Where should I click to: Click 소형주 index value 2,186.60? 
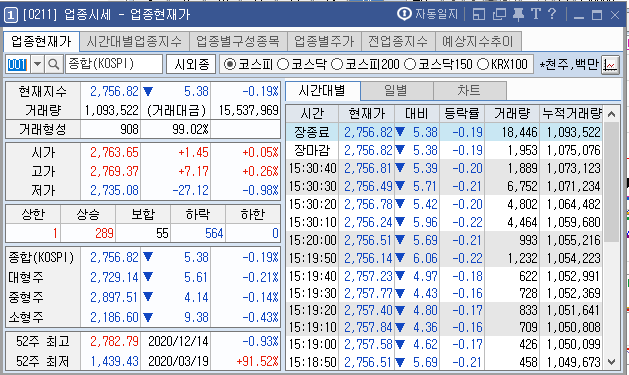coord(114,317)
